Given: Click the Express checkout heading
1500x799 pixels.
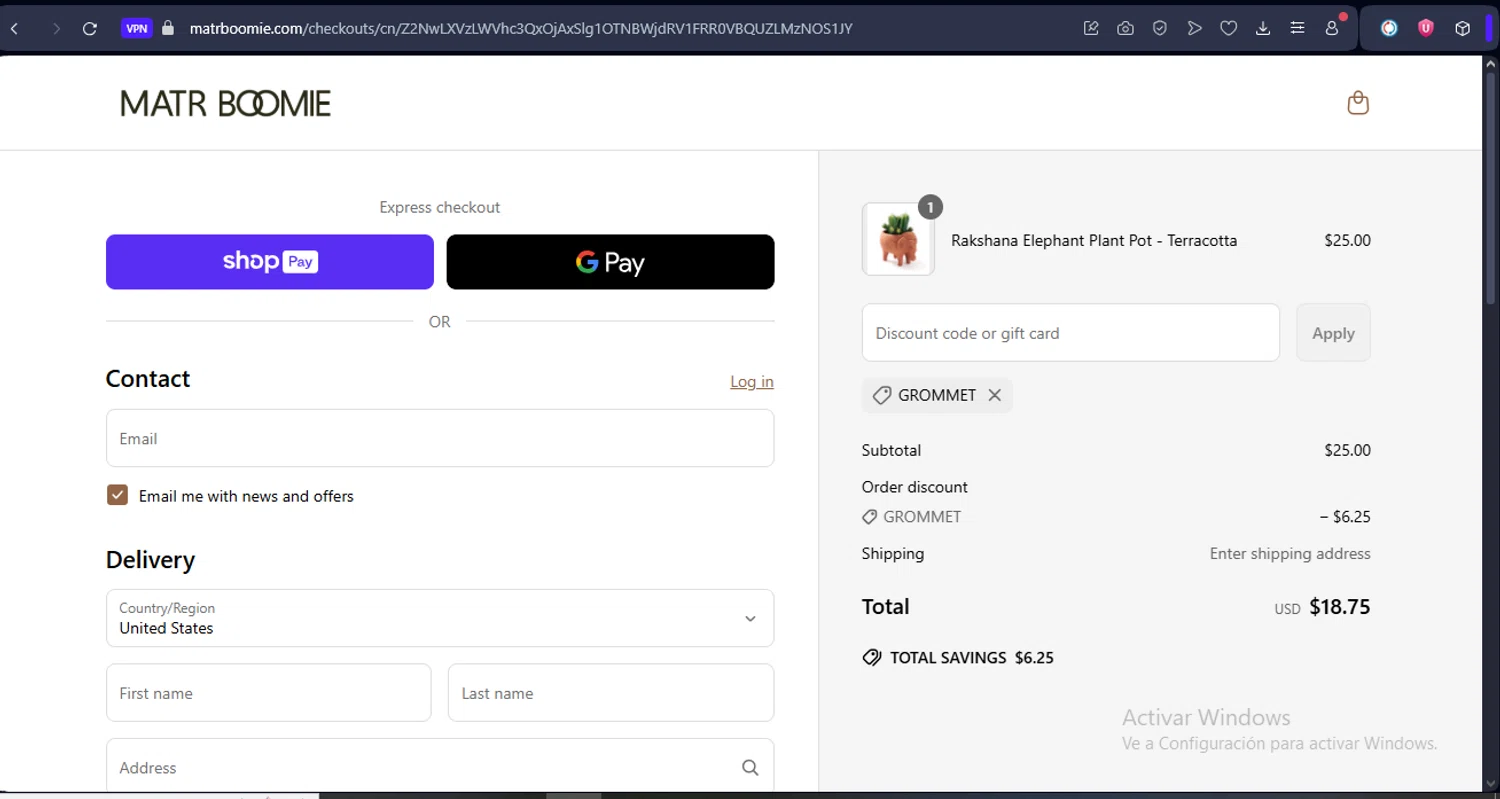Looking at the screenshot, I should tap(440, 207).
